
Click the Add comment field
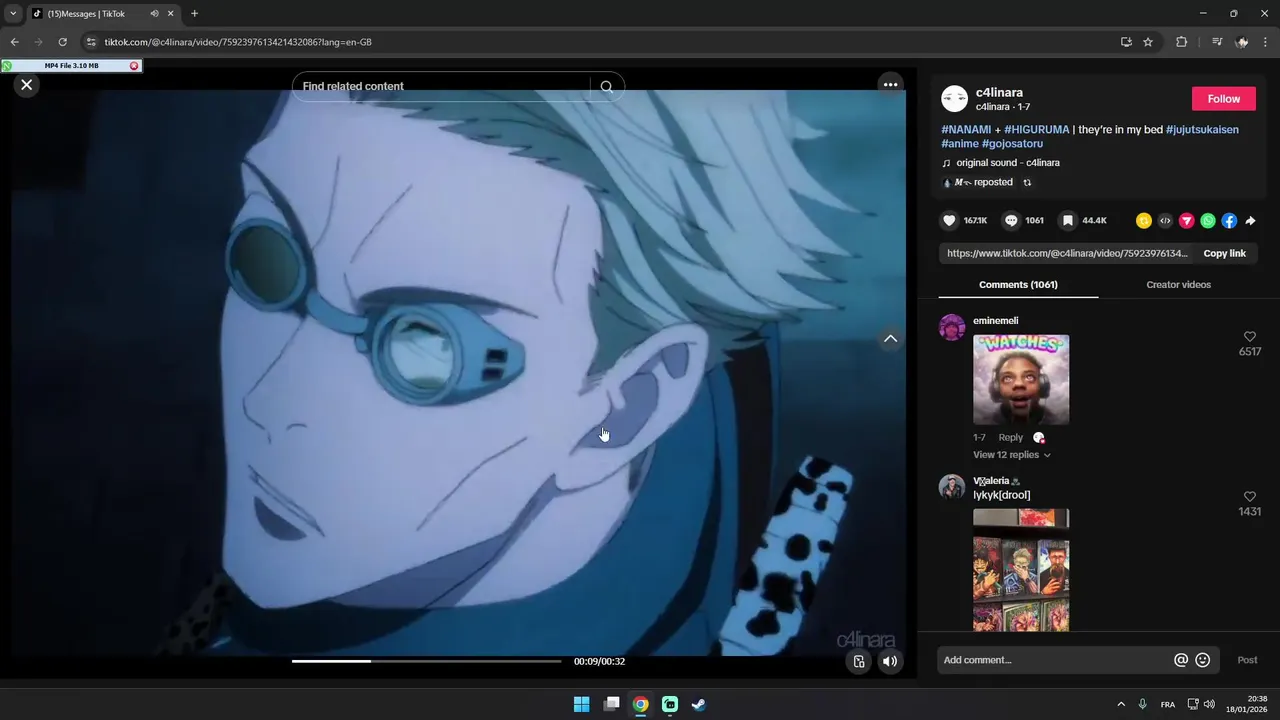(x=1055, y=660)
